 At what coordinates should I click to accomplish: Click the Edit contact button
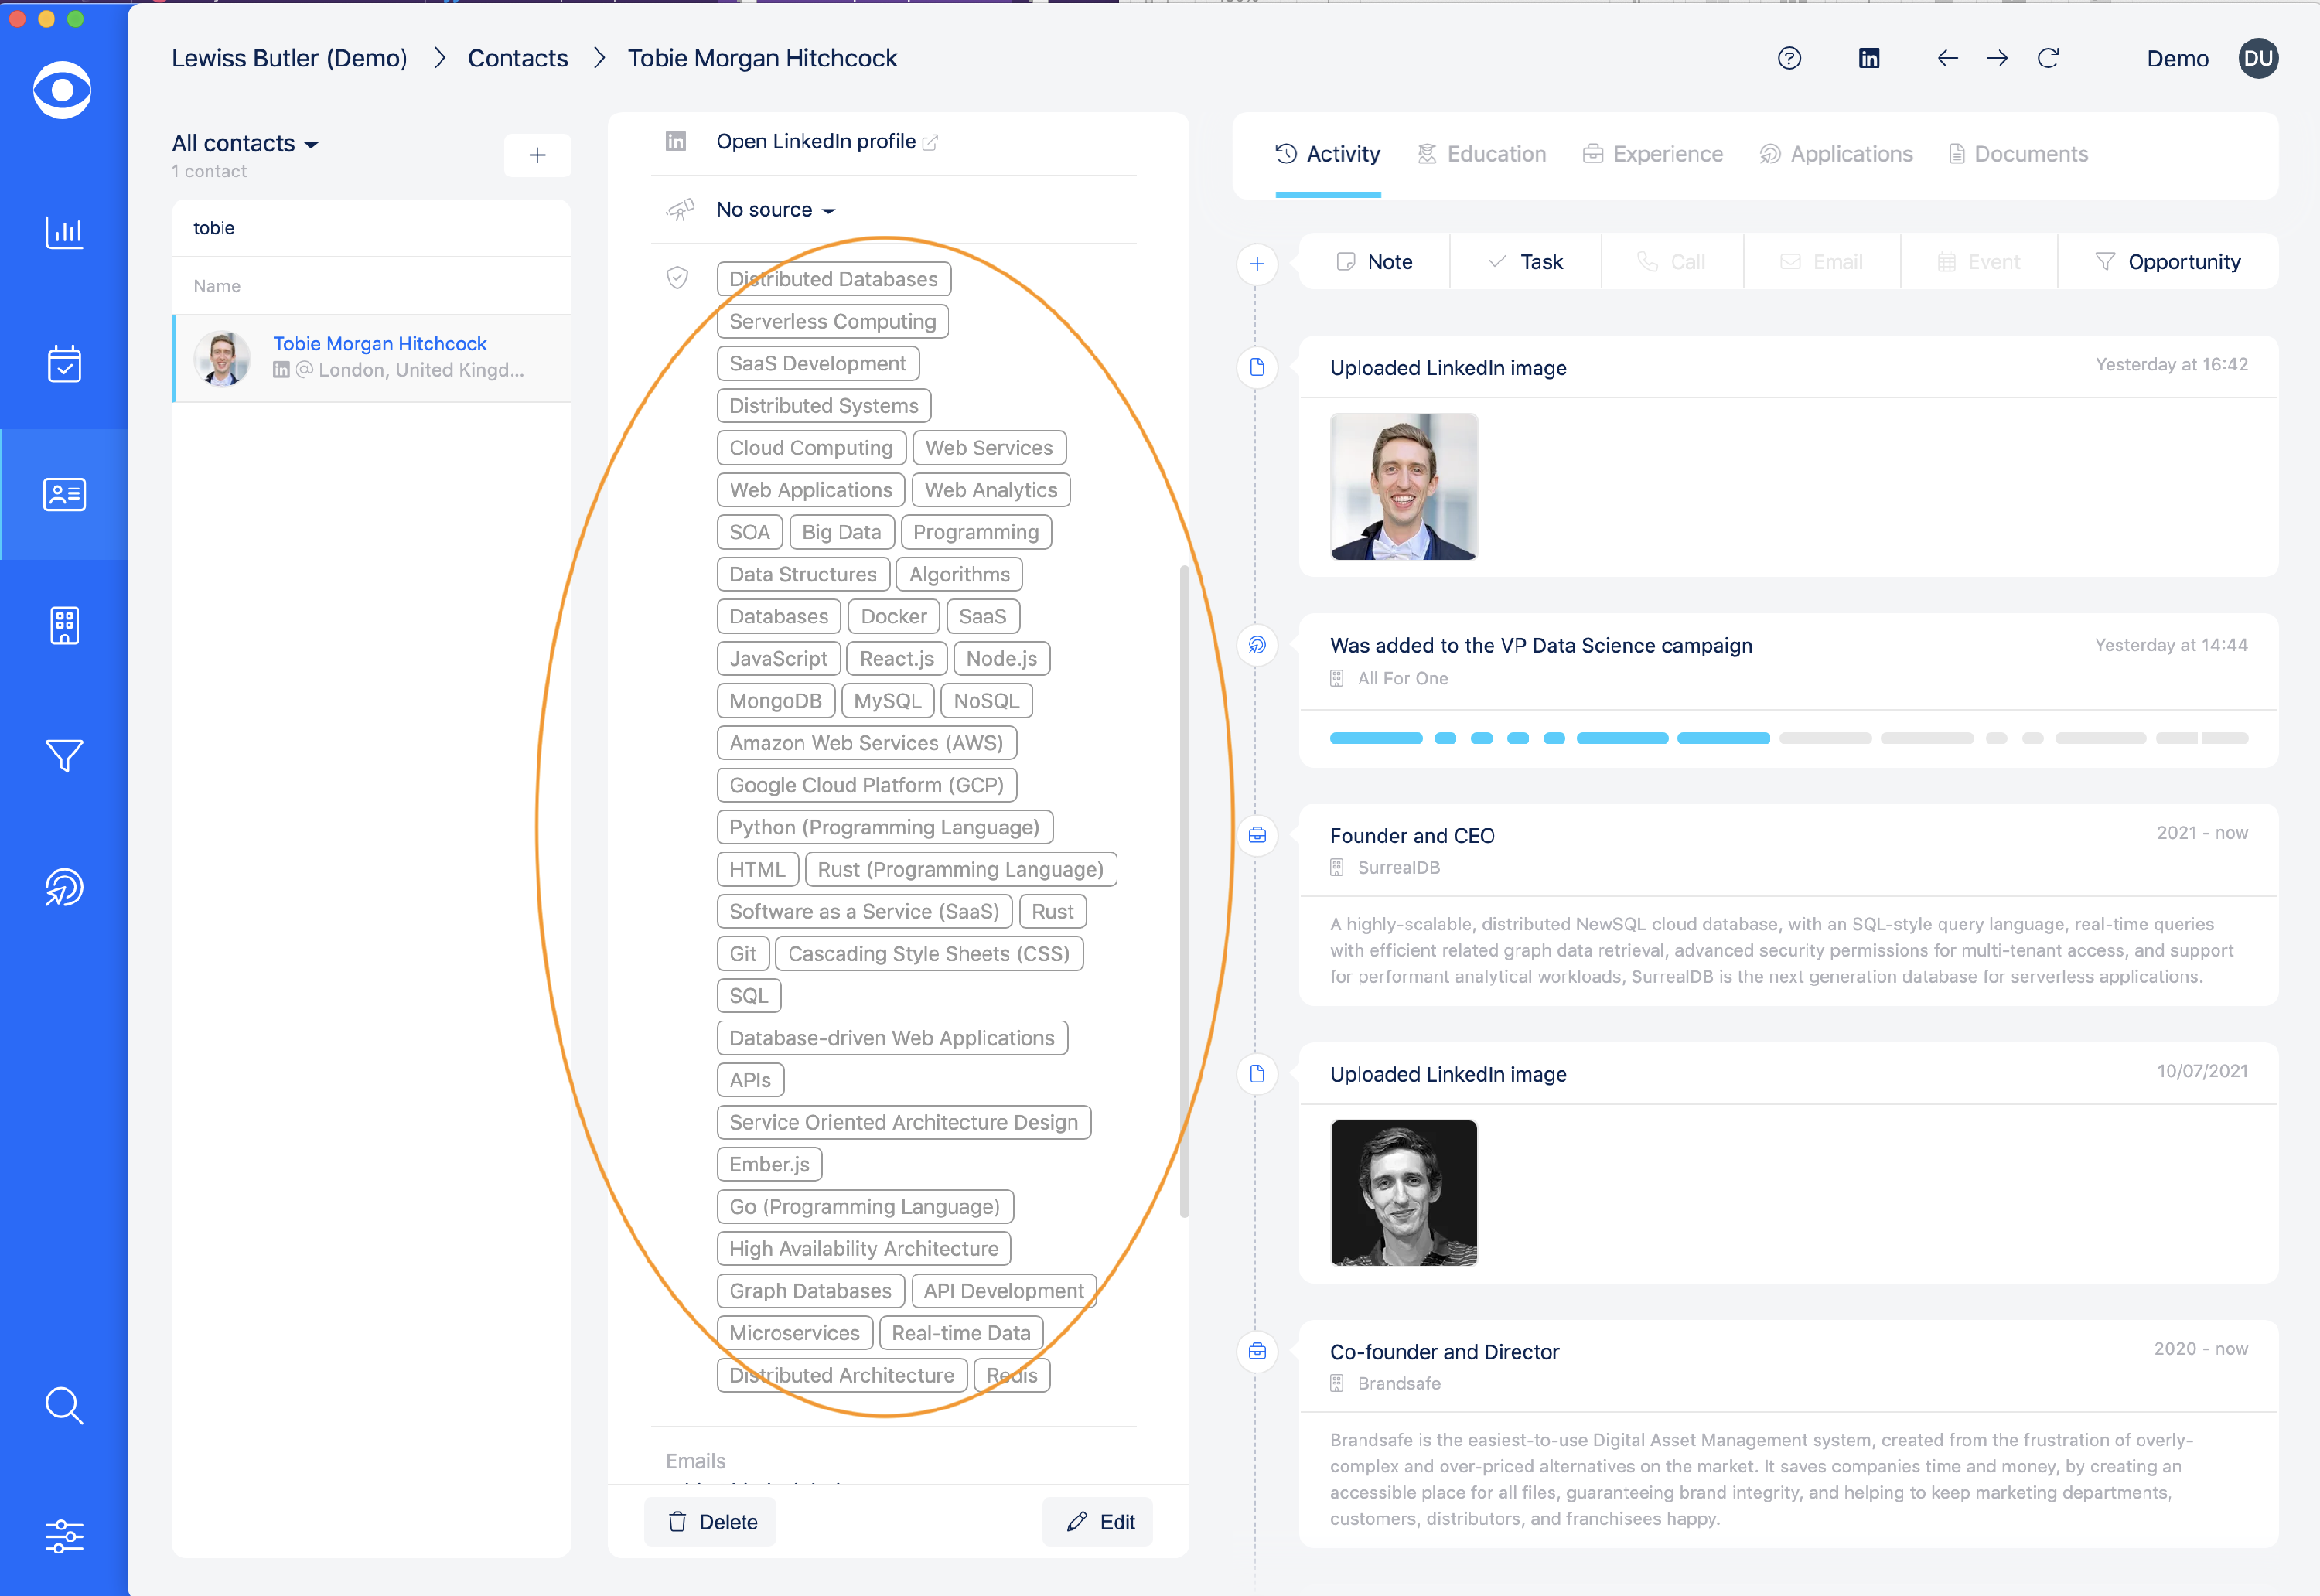pyautogui.click(x=1100, y=1521)
